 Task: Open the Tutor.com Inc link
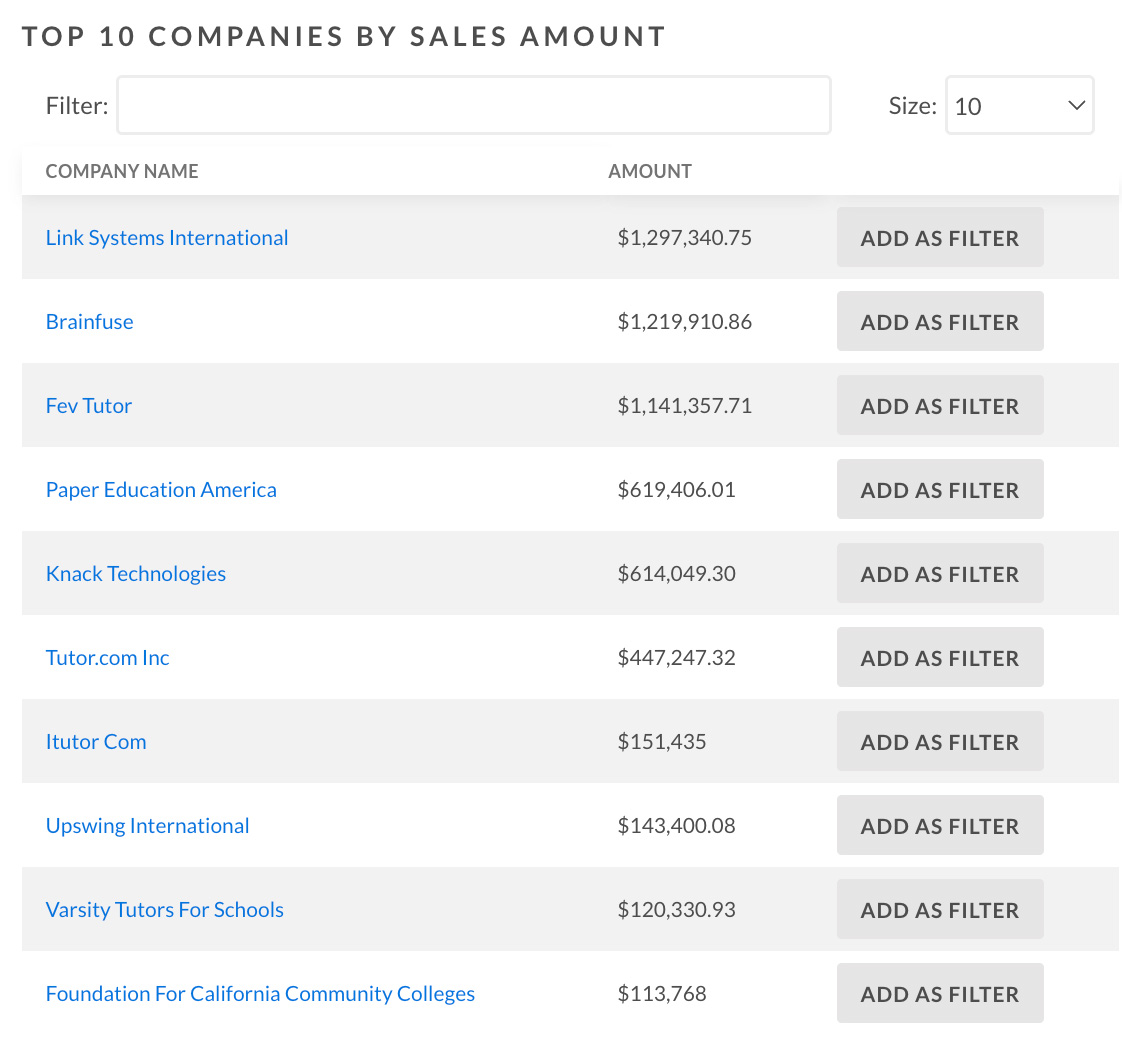108,658
